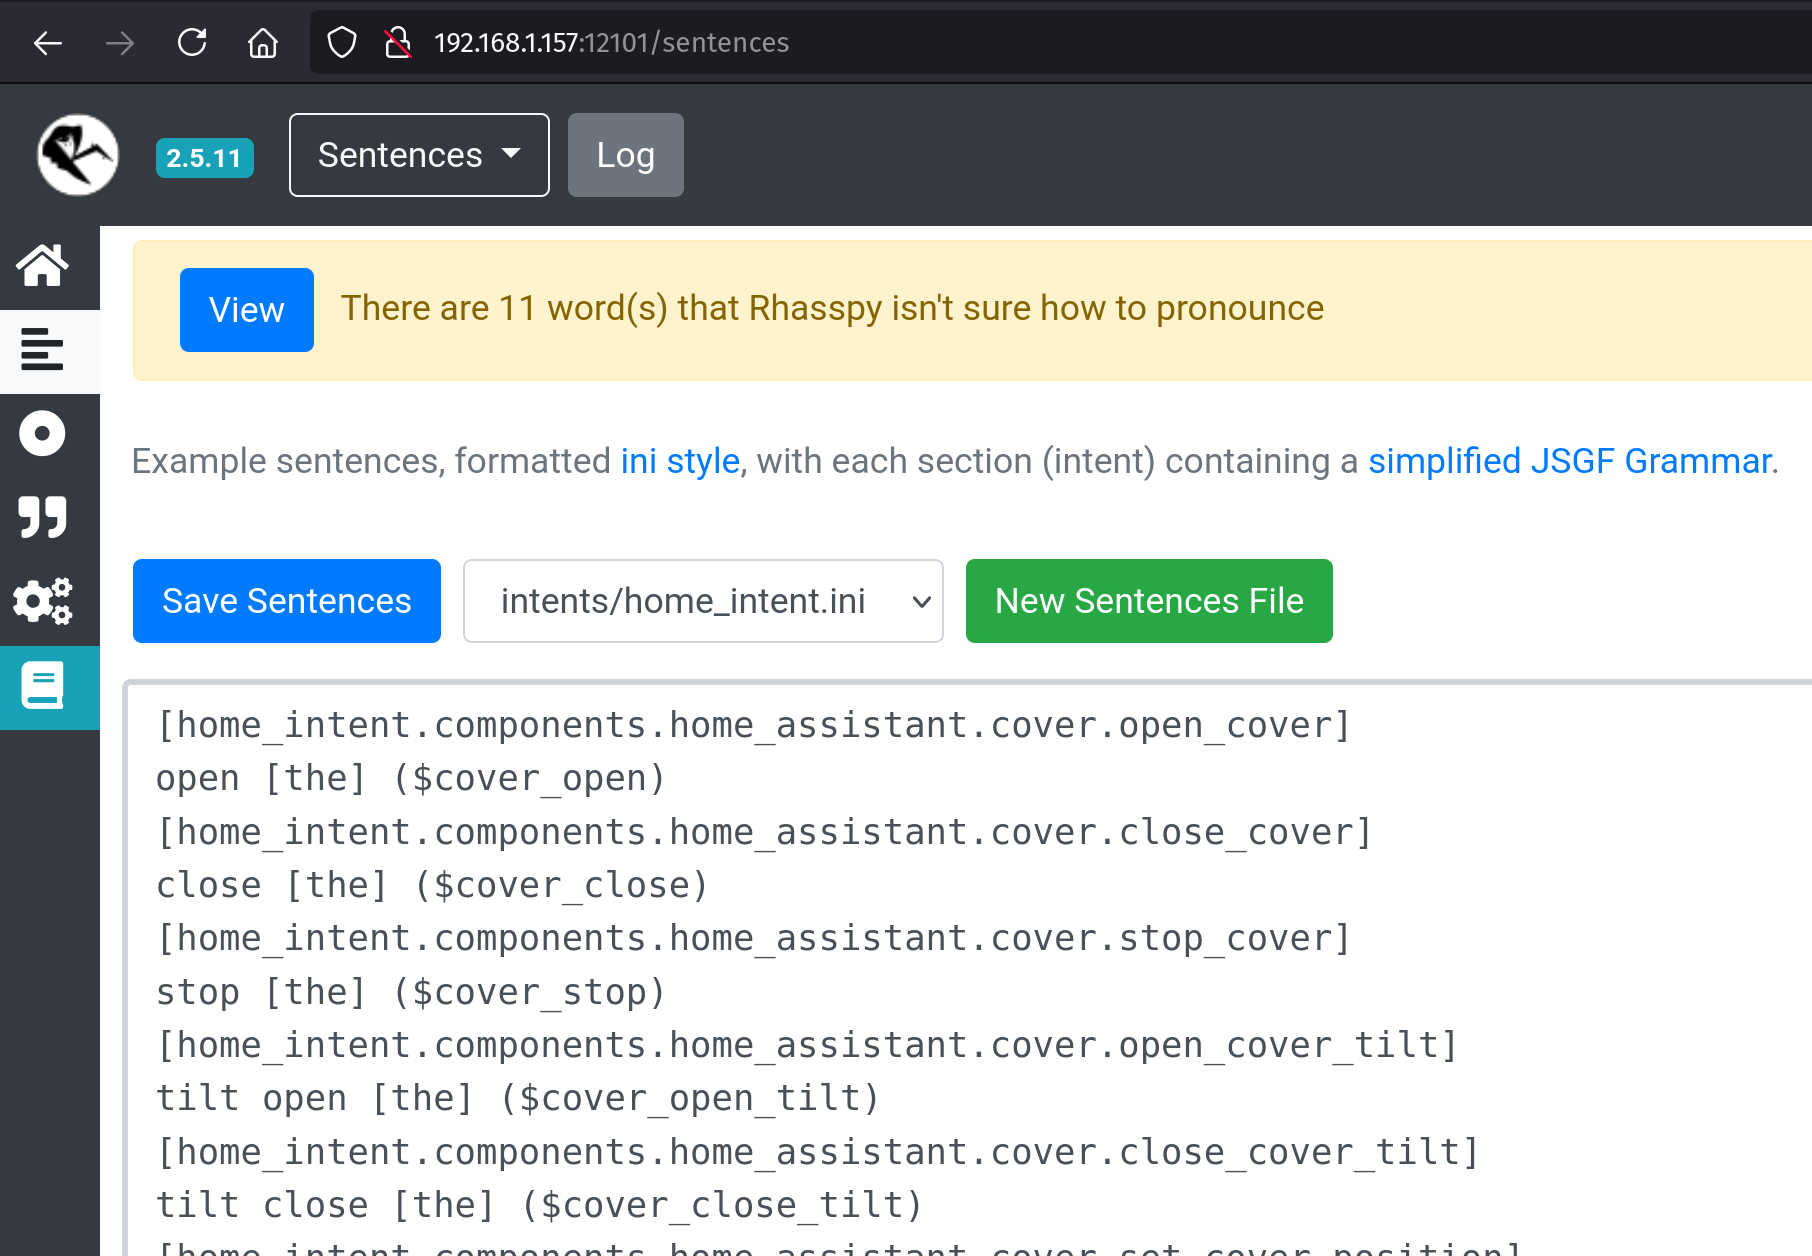Click the shield protection icon in the address bar
The height and width of the screenshot is (1256, 1812).
[341, 42]
